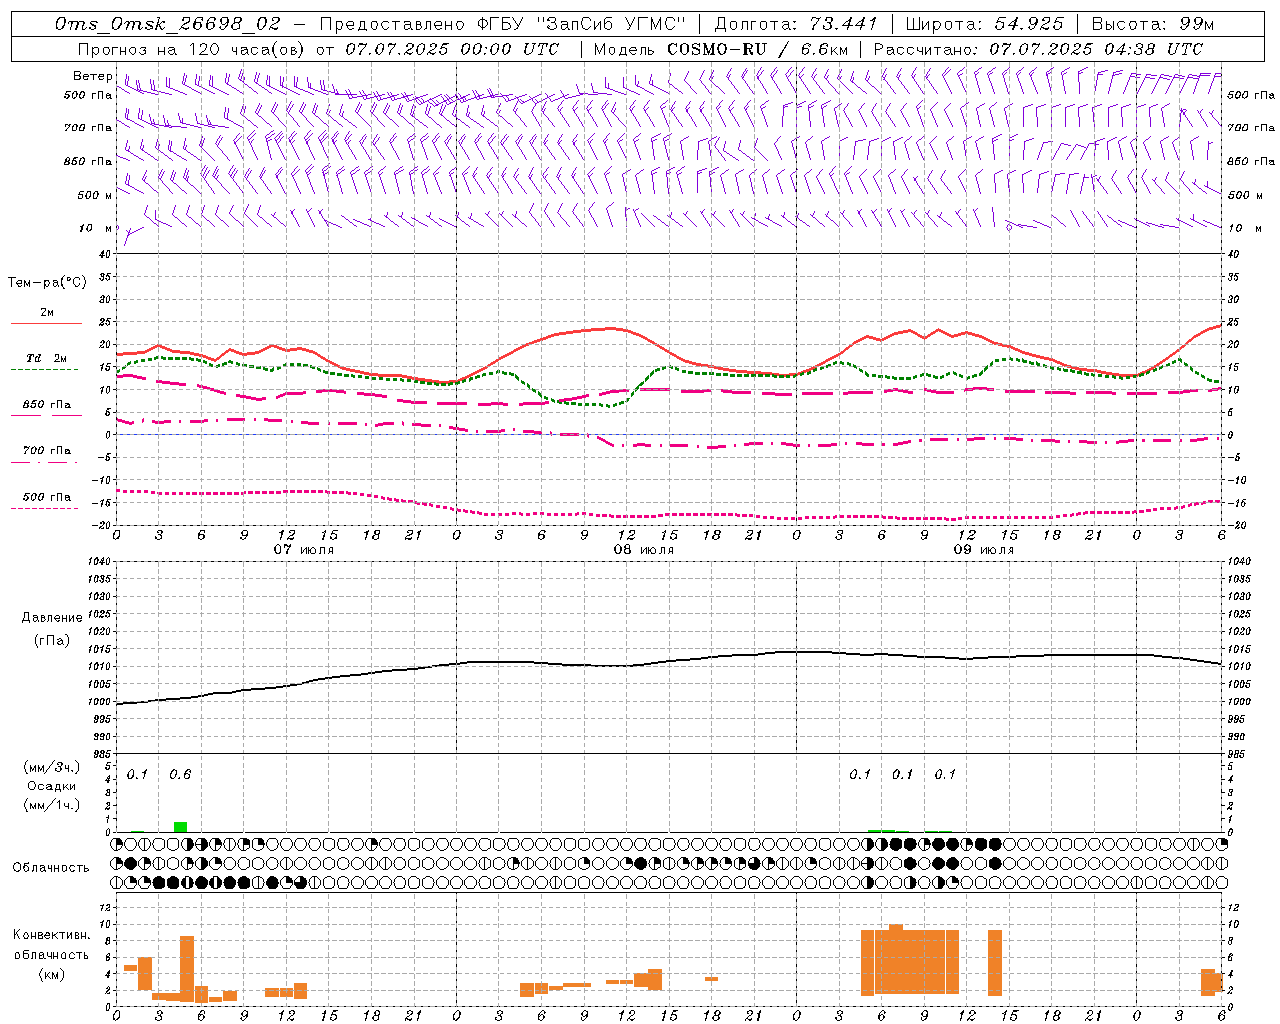Click the Высота: 99м header field

(x=1153, y=24)
